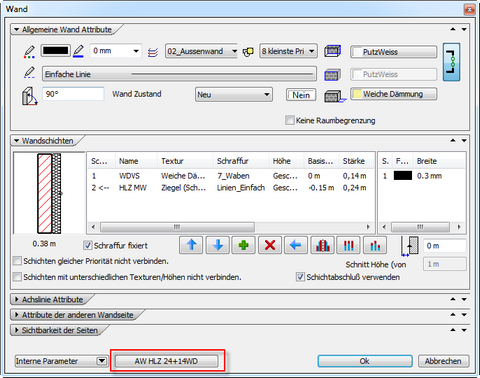Click the Weiche Dämmung texture button
The height and width of the screenshot is (378, 480).
[x=393, y=94]
